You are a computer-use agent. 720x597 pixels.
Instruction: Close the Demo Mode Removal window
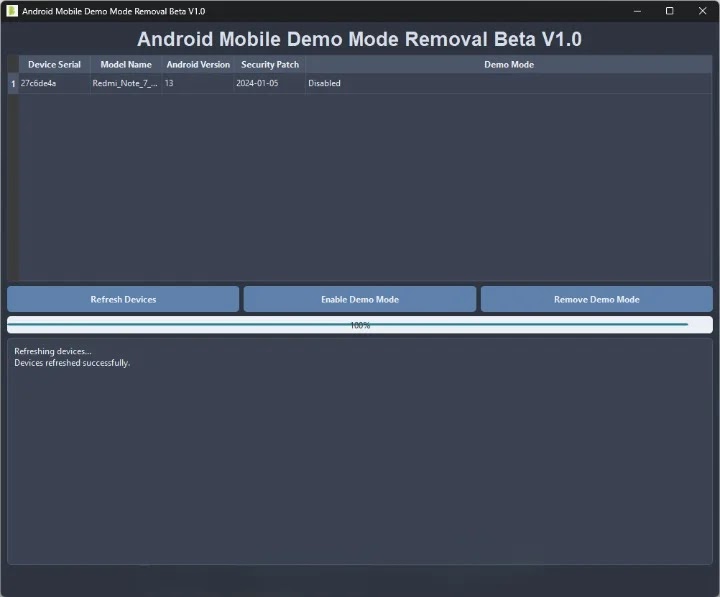702,11
